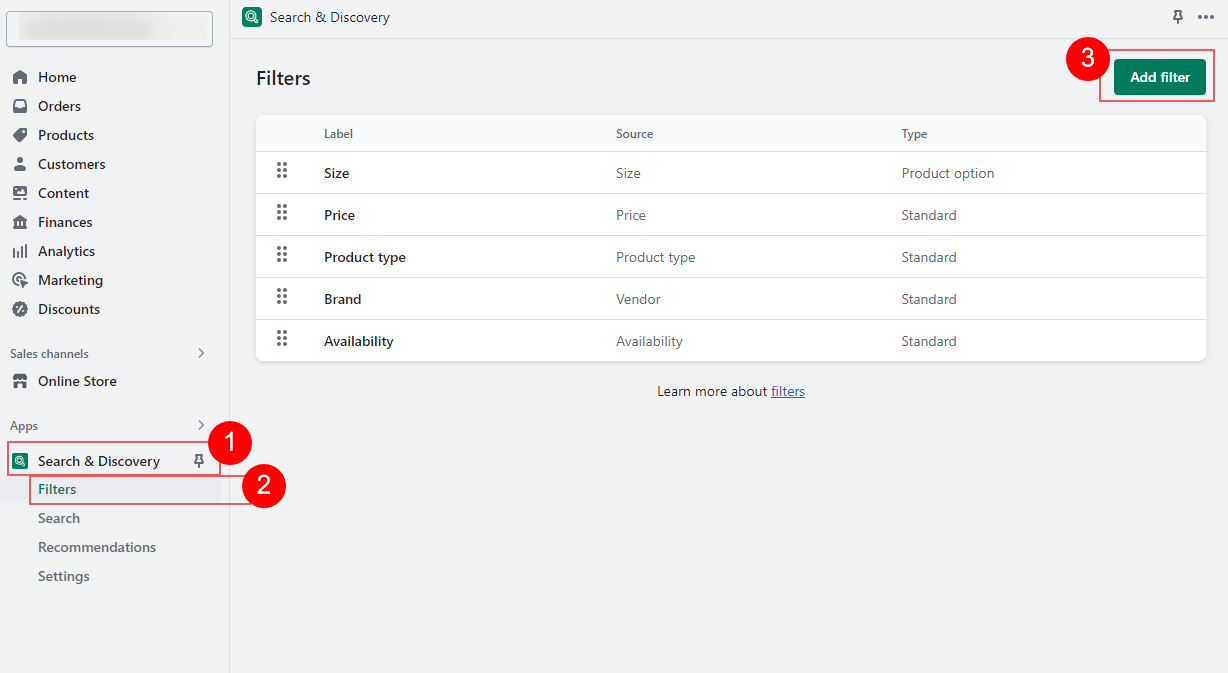The image size is (1228, 673).
Task: Select Search & Discovery app
Action: [x=99, y=461]
